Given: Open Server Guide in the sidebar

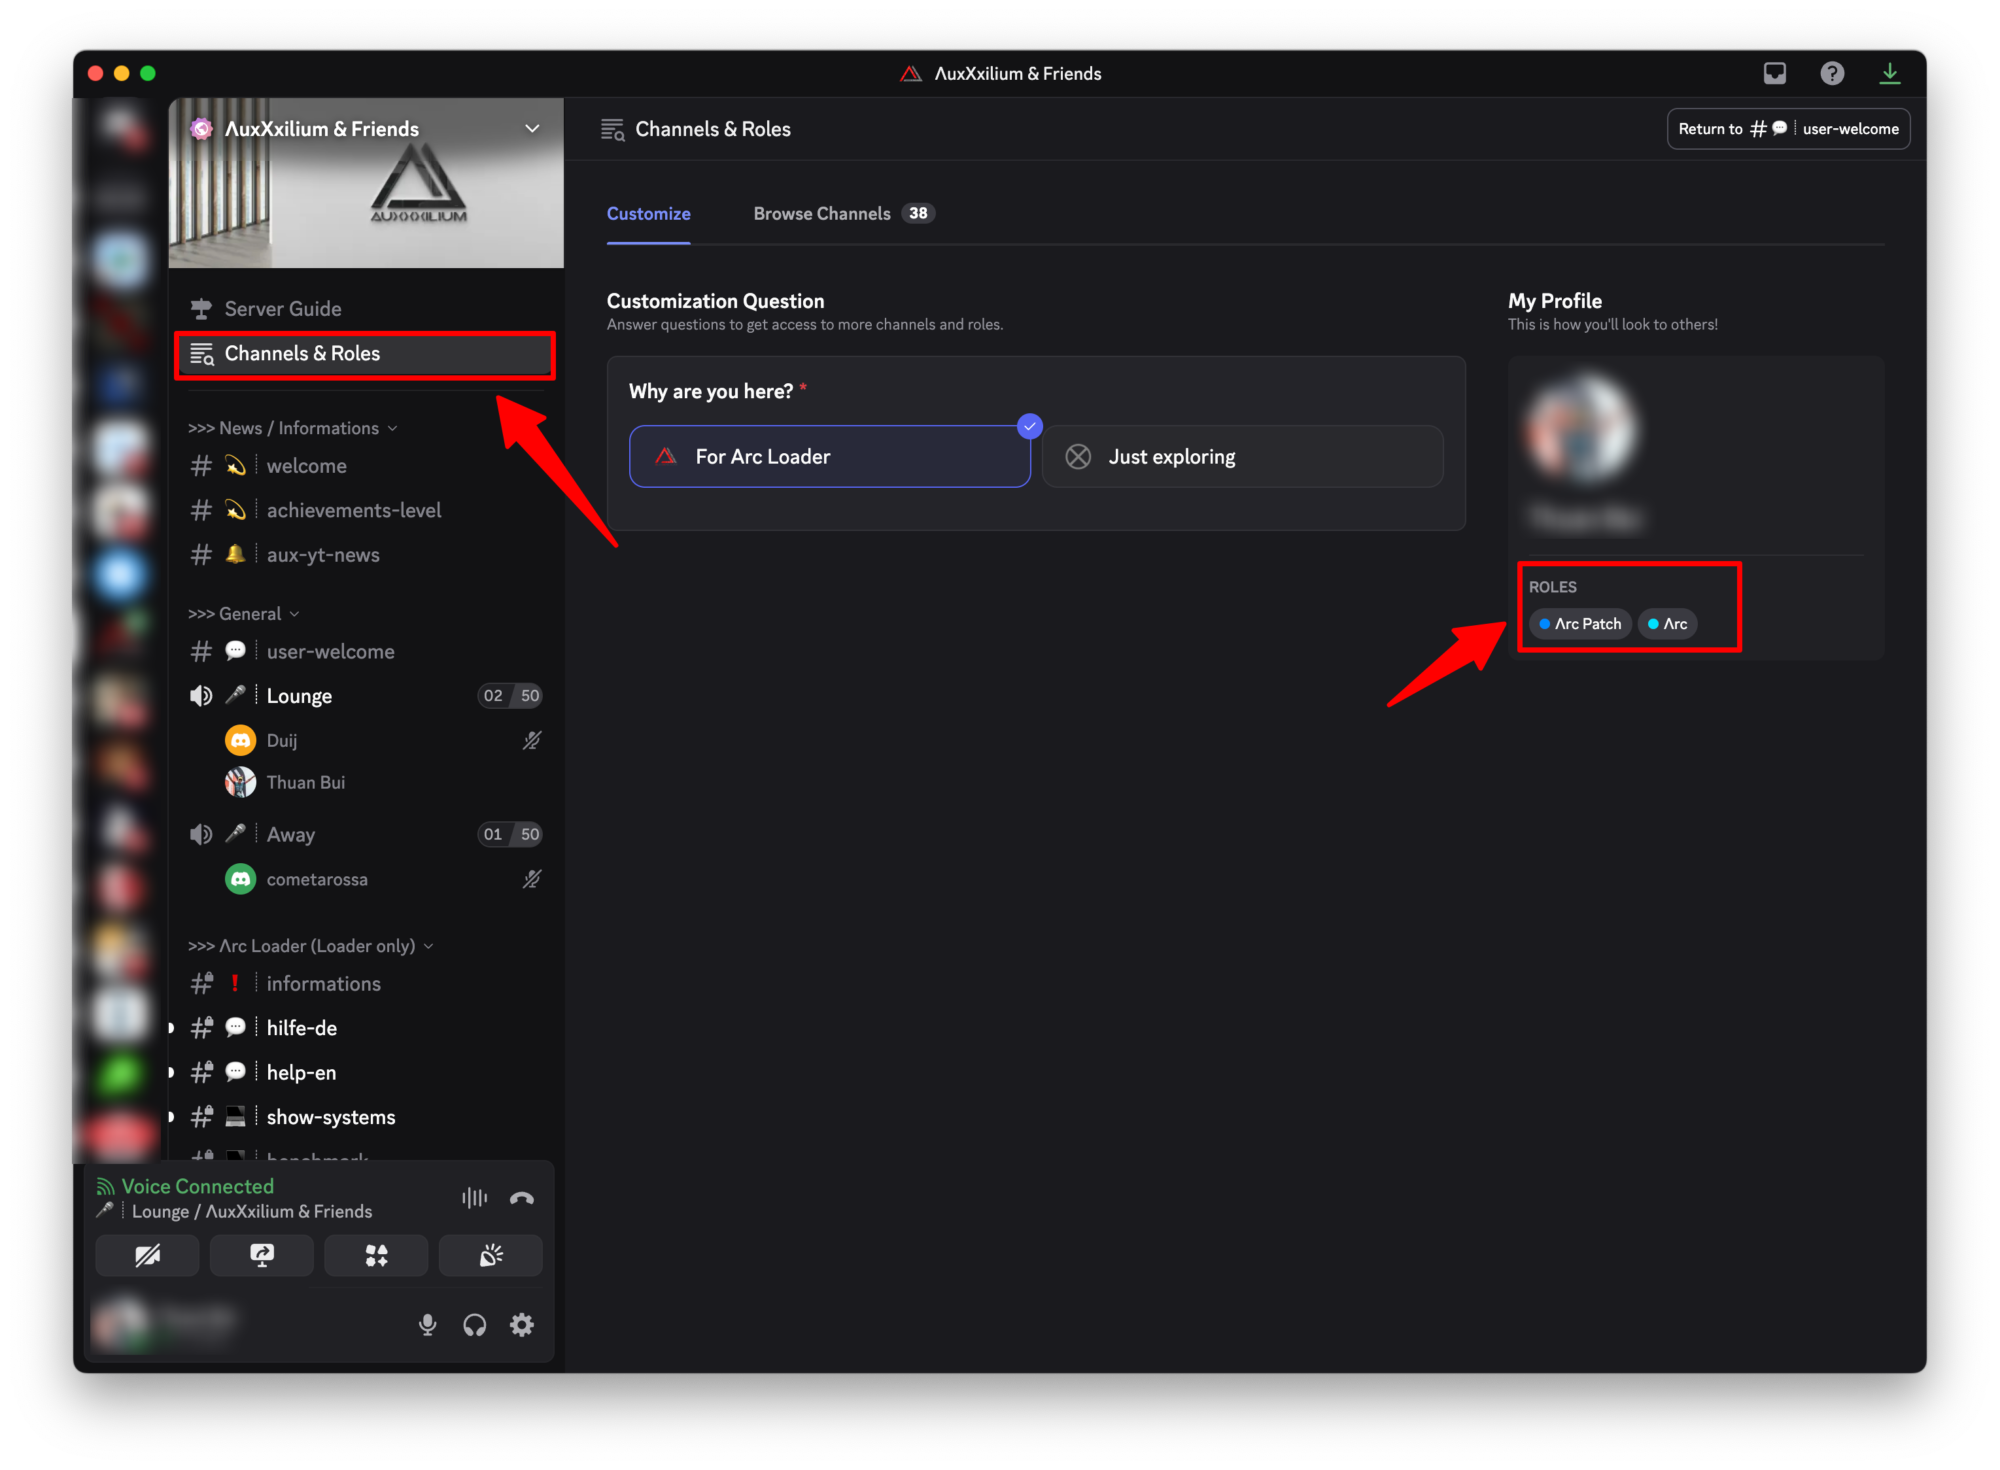Looking at the screenshot, I should (x=283, y=309).
